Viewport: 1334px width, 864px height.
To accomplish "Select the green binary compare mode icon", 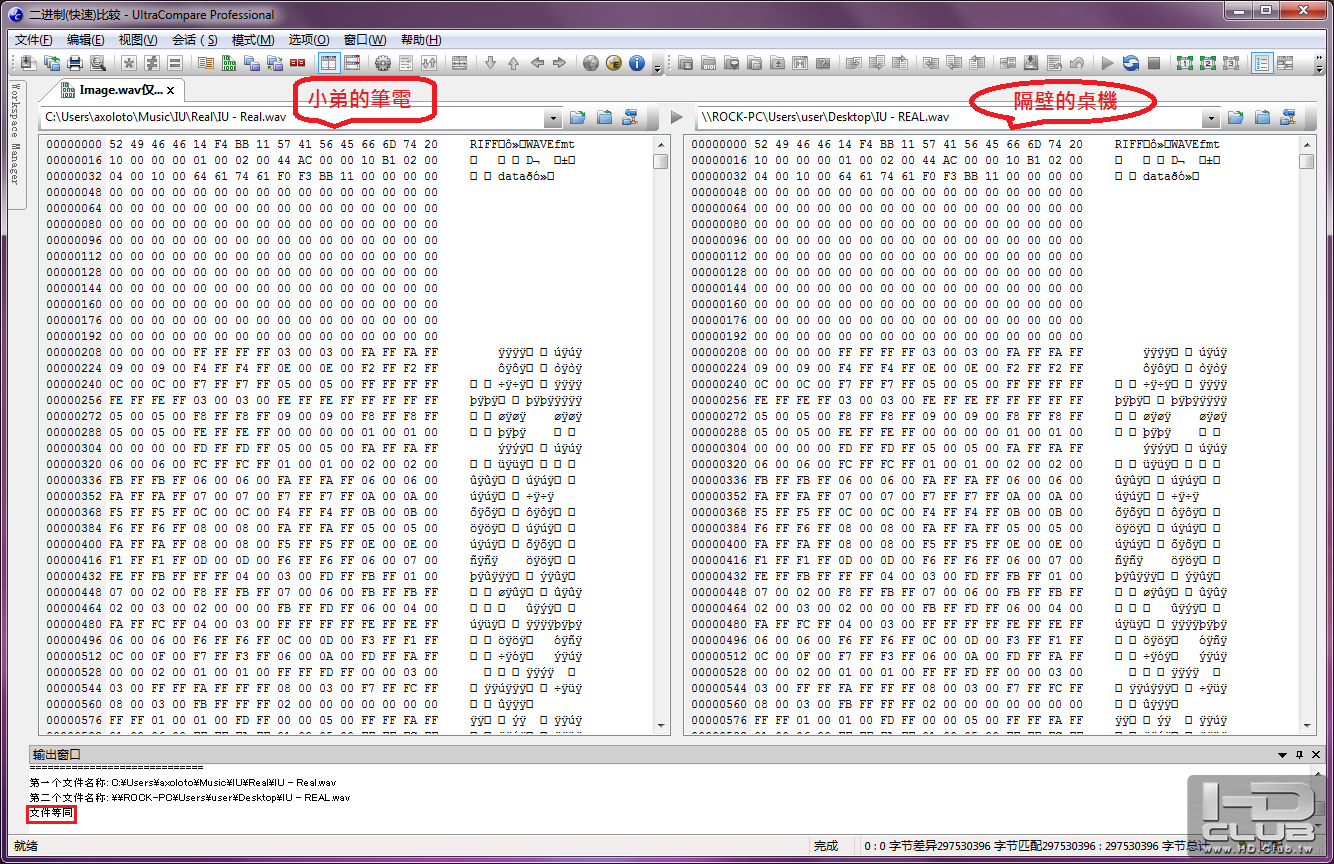I will pos(229,63).
